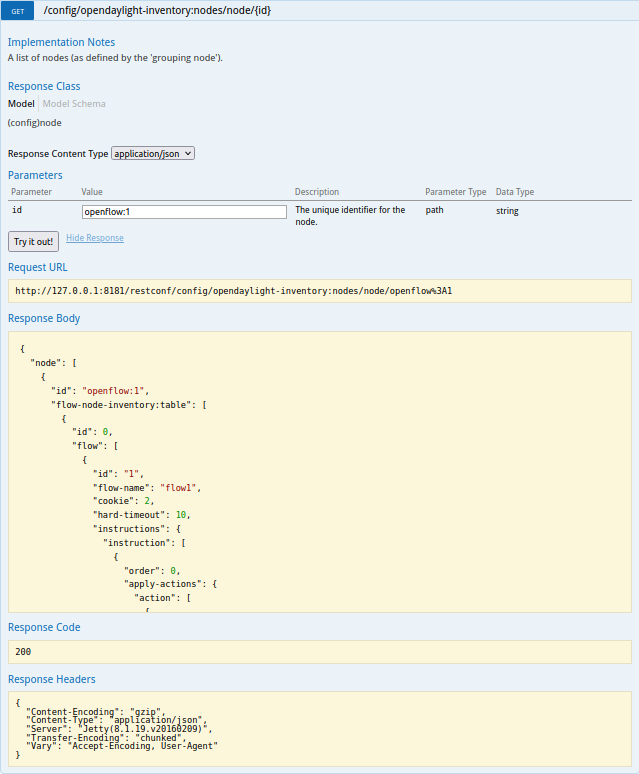639x774 pixels.
Task: Click the Response Class heading
Action: (44, 87)
